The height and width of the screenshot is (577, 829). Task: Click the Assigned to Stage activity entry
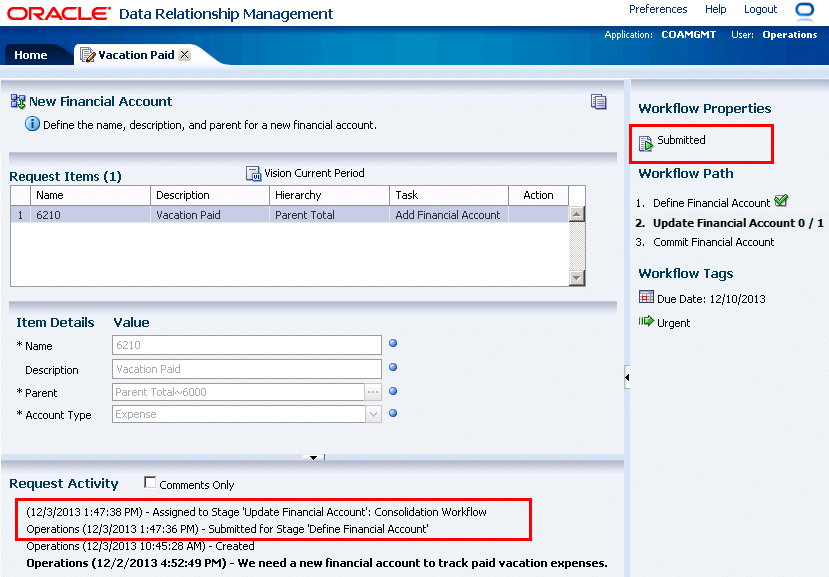click(x=256, y=512)
